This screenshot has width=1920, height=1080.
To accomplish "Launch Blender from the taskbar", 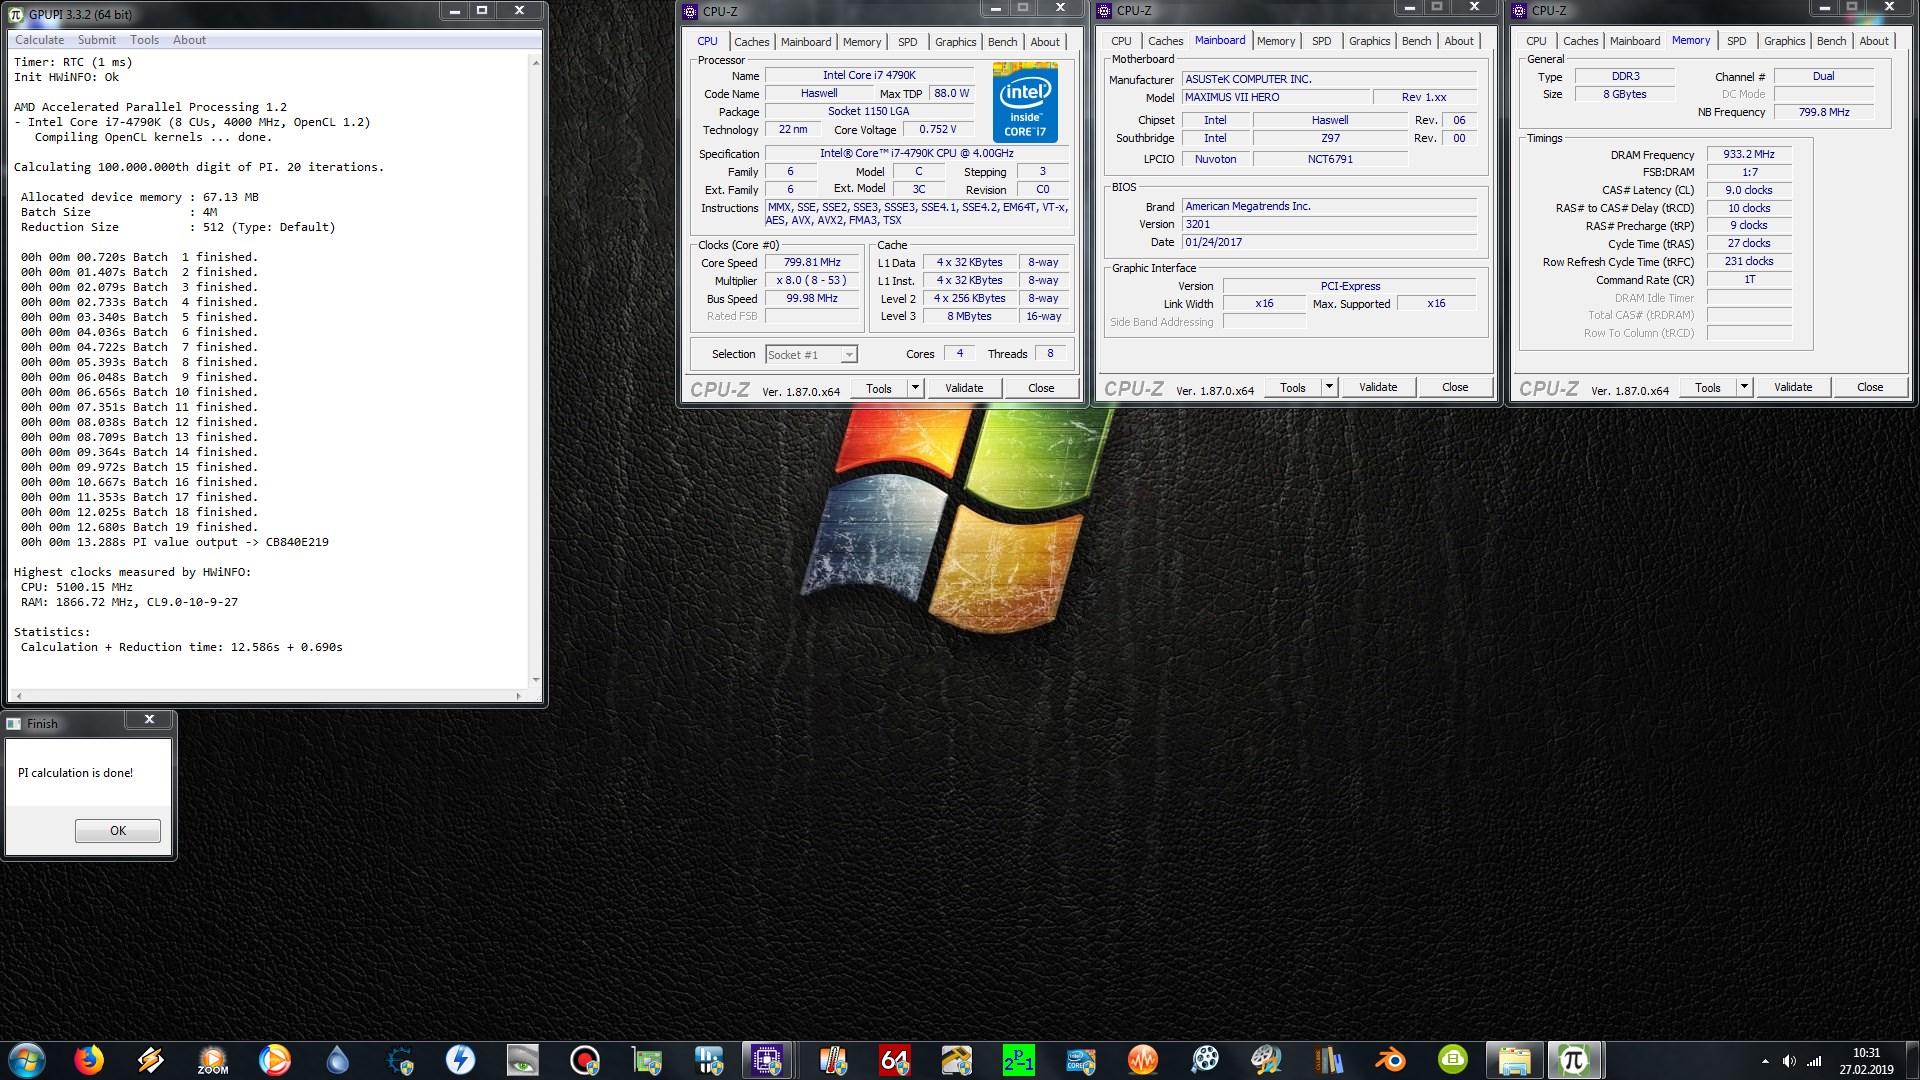I will (x=1391, y=1060).
